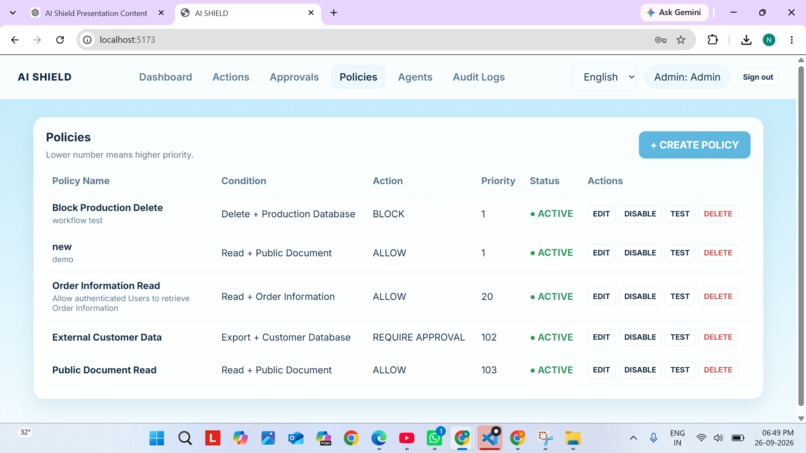Open the password key icon in address bar
Screen dimensions: 806x453
point(661,40)
